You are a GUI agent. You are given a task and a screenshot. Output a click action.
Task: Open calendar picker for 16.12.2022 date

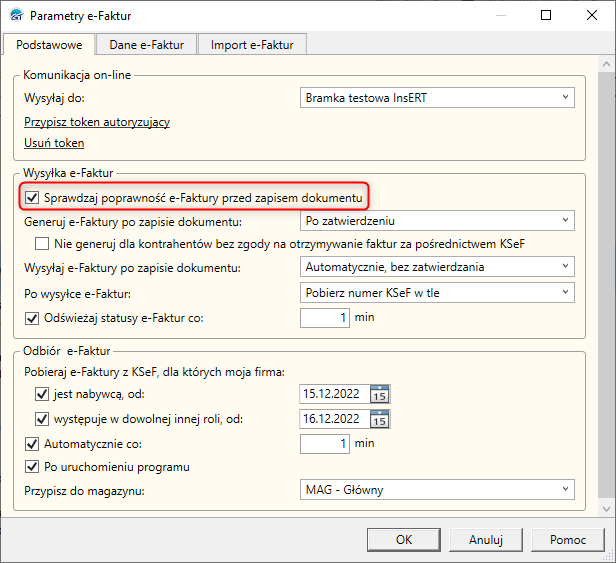tap(379, 419)
